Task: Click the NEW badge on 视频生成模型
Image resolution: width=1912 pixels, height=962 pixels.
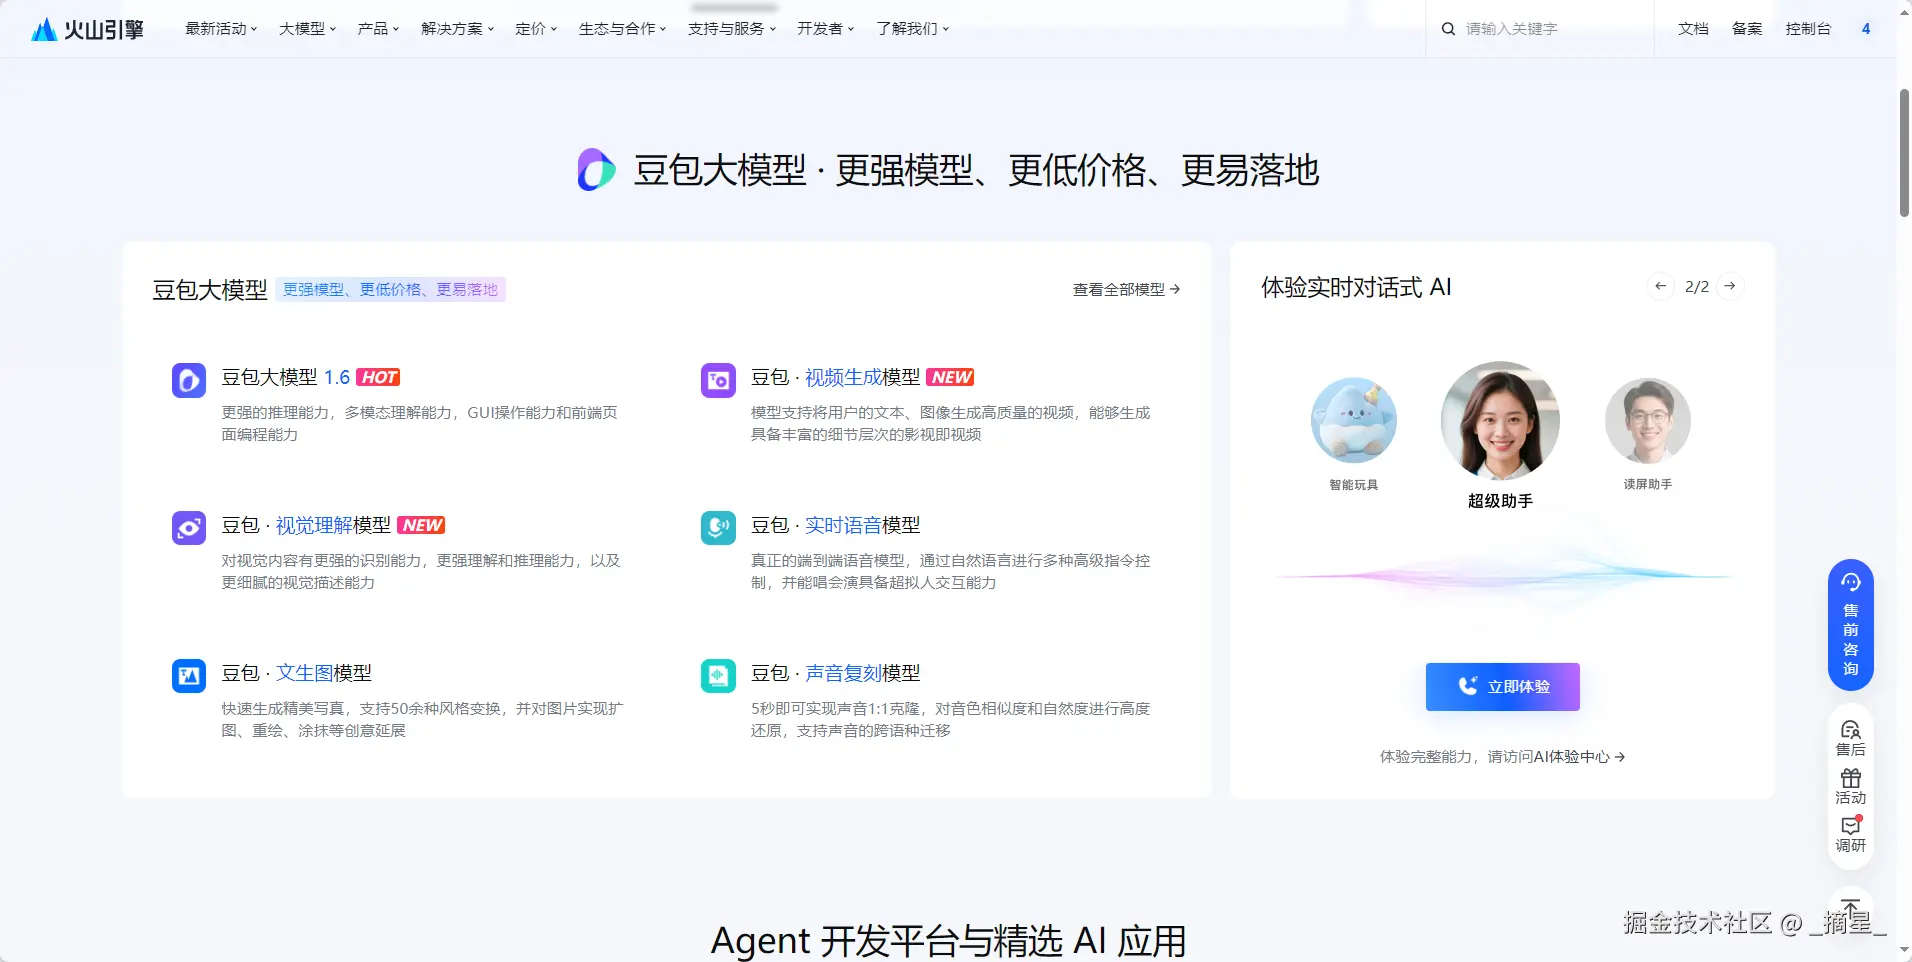Action: tap(950, 377)
